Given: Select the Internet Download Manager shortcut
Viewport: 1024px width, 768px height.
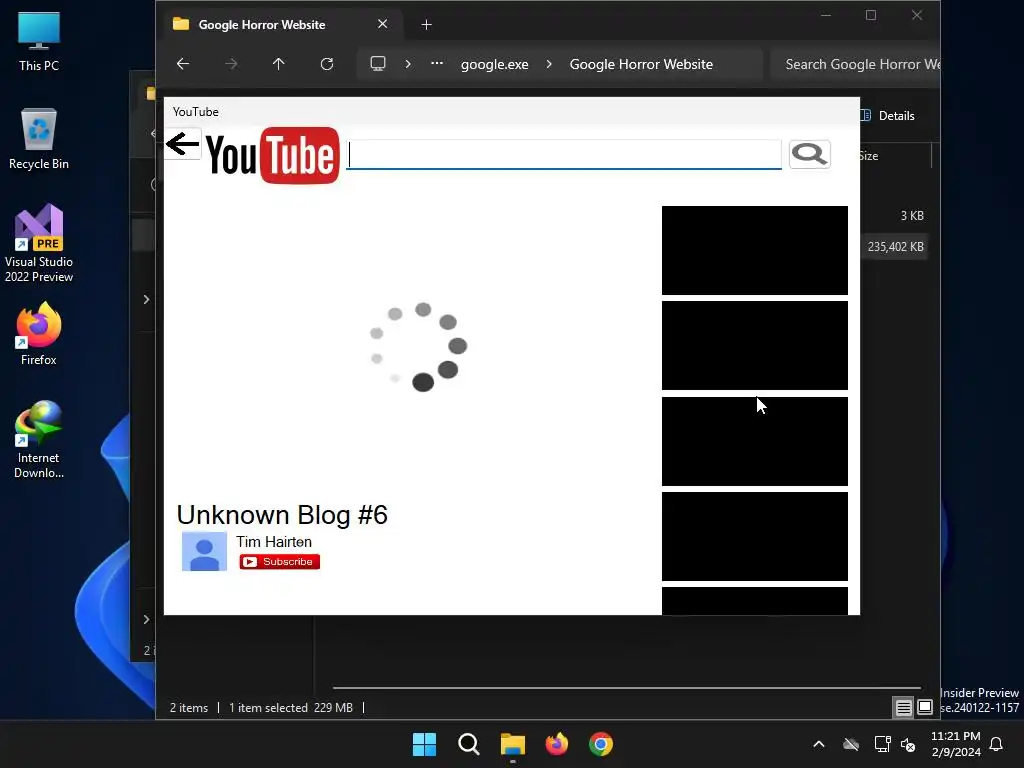Looking at the screenshot, I should point(39,440).
